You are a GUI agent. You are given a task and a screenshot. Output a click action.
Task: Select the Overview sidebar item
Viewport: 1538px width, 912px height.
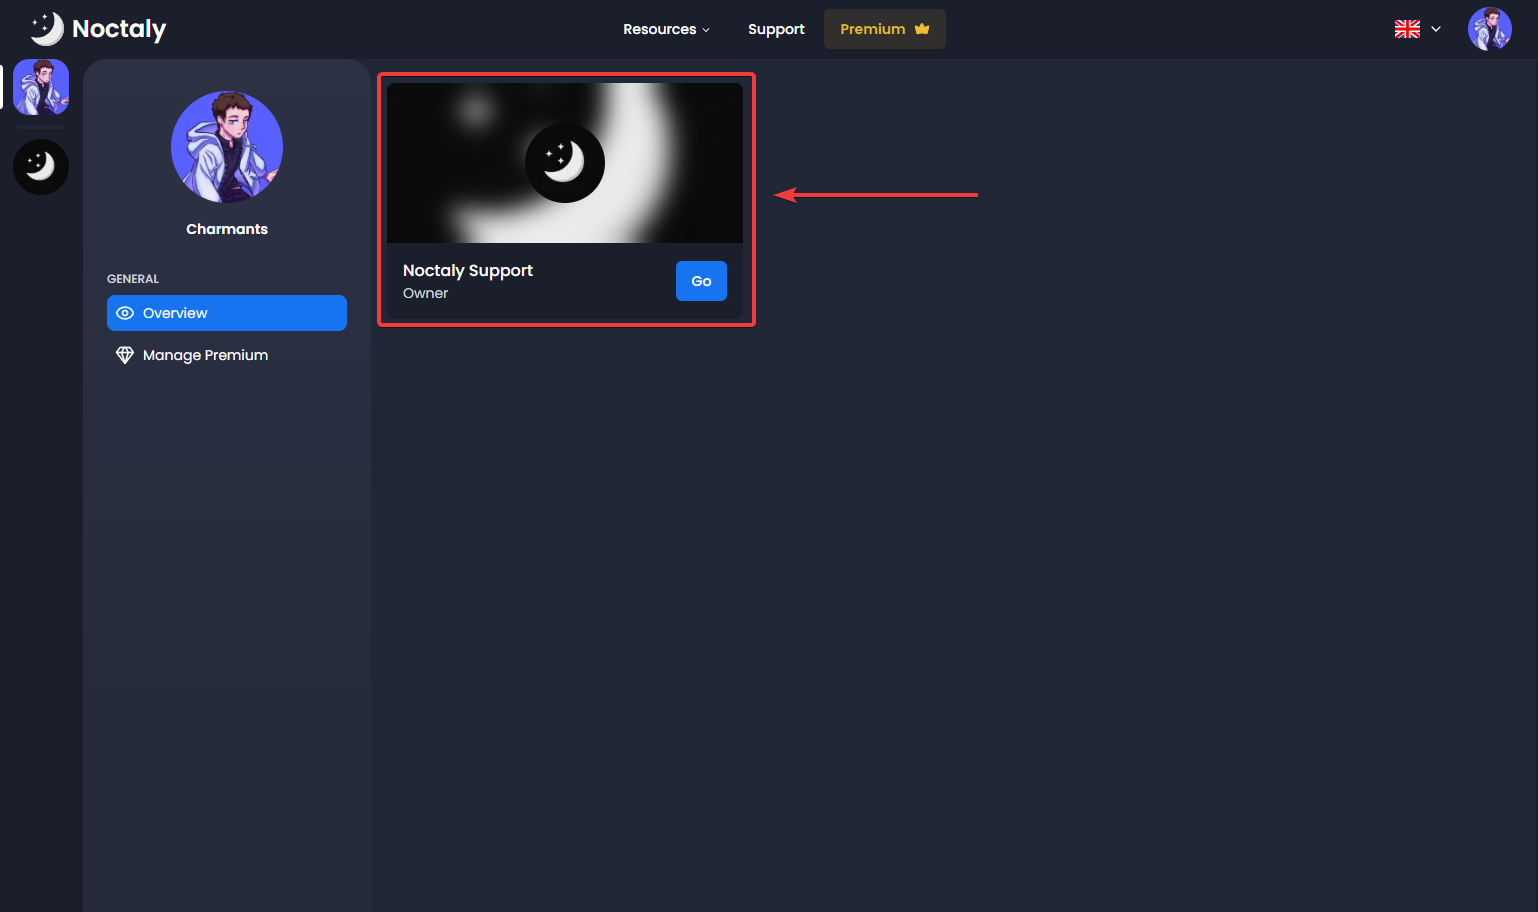pyautogui.click(x=227, y=313)
